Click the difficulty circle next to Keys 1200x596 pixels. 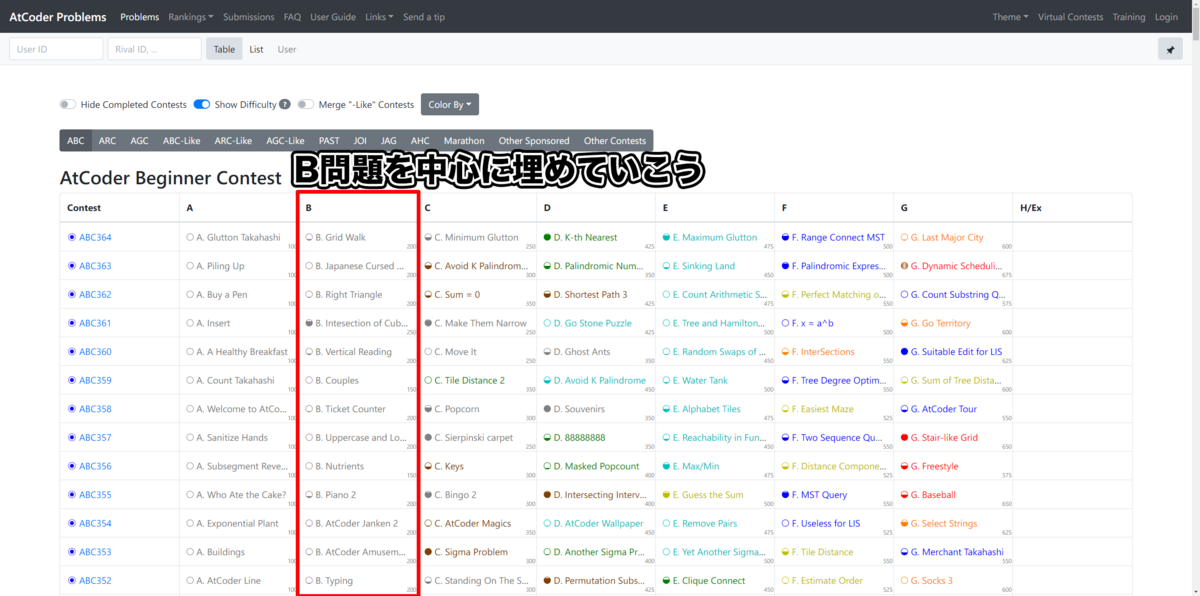click(x=428, y=466)
